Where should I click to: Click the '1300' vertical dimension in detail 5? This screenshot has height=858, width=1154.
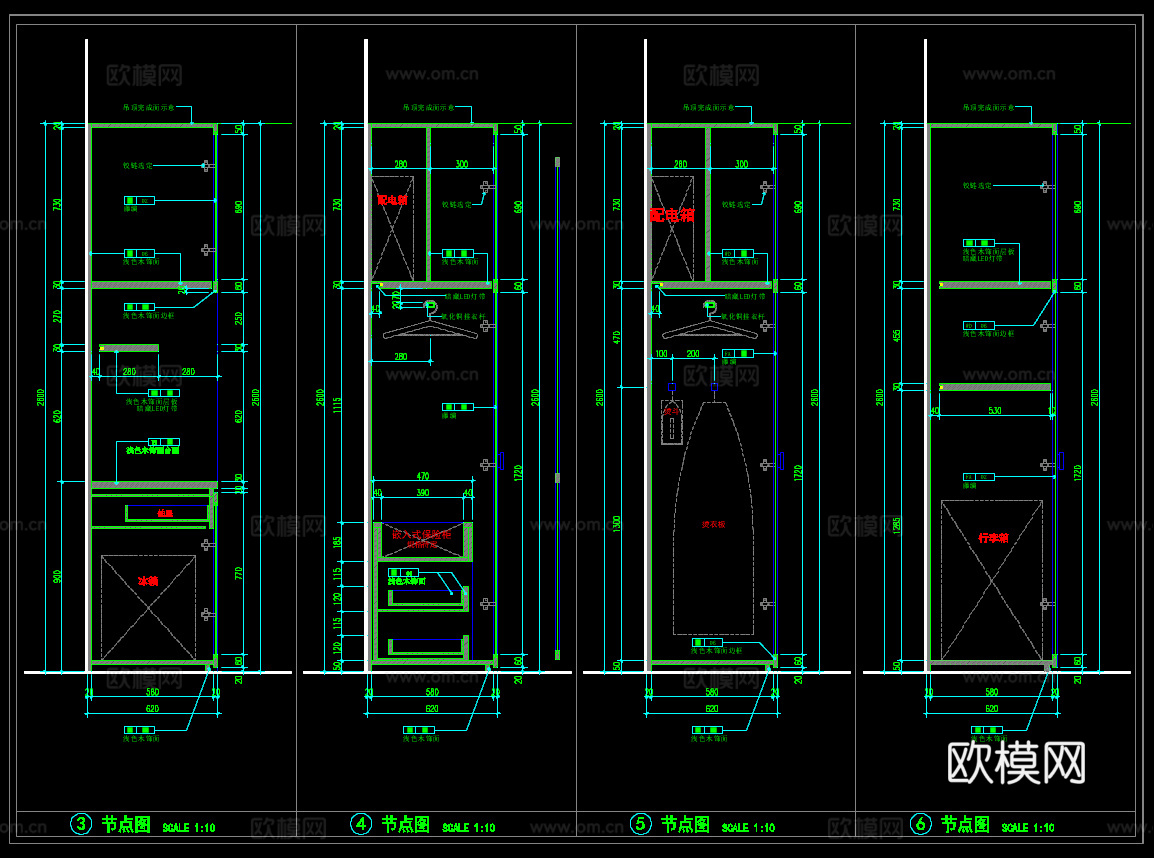coord(616,524)
